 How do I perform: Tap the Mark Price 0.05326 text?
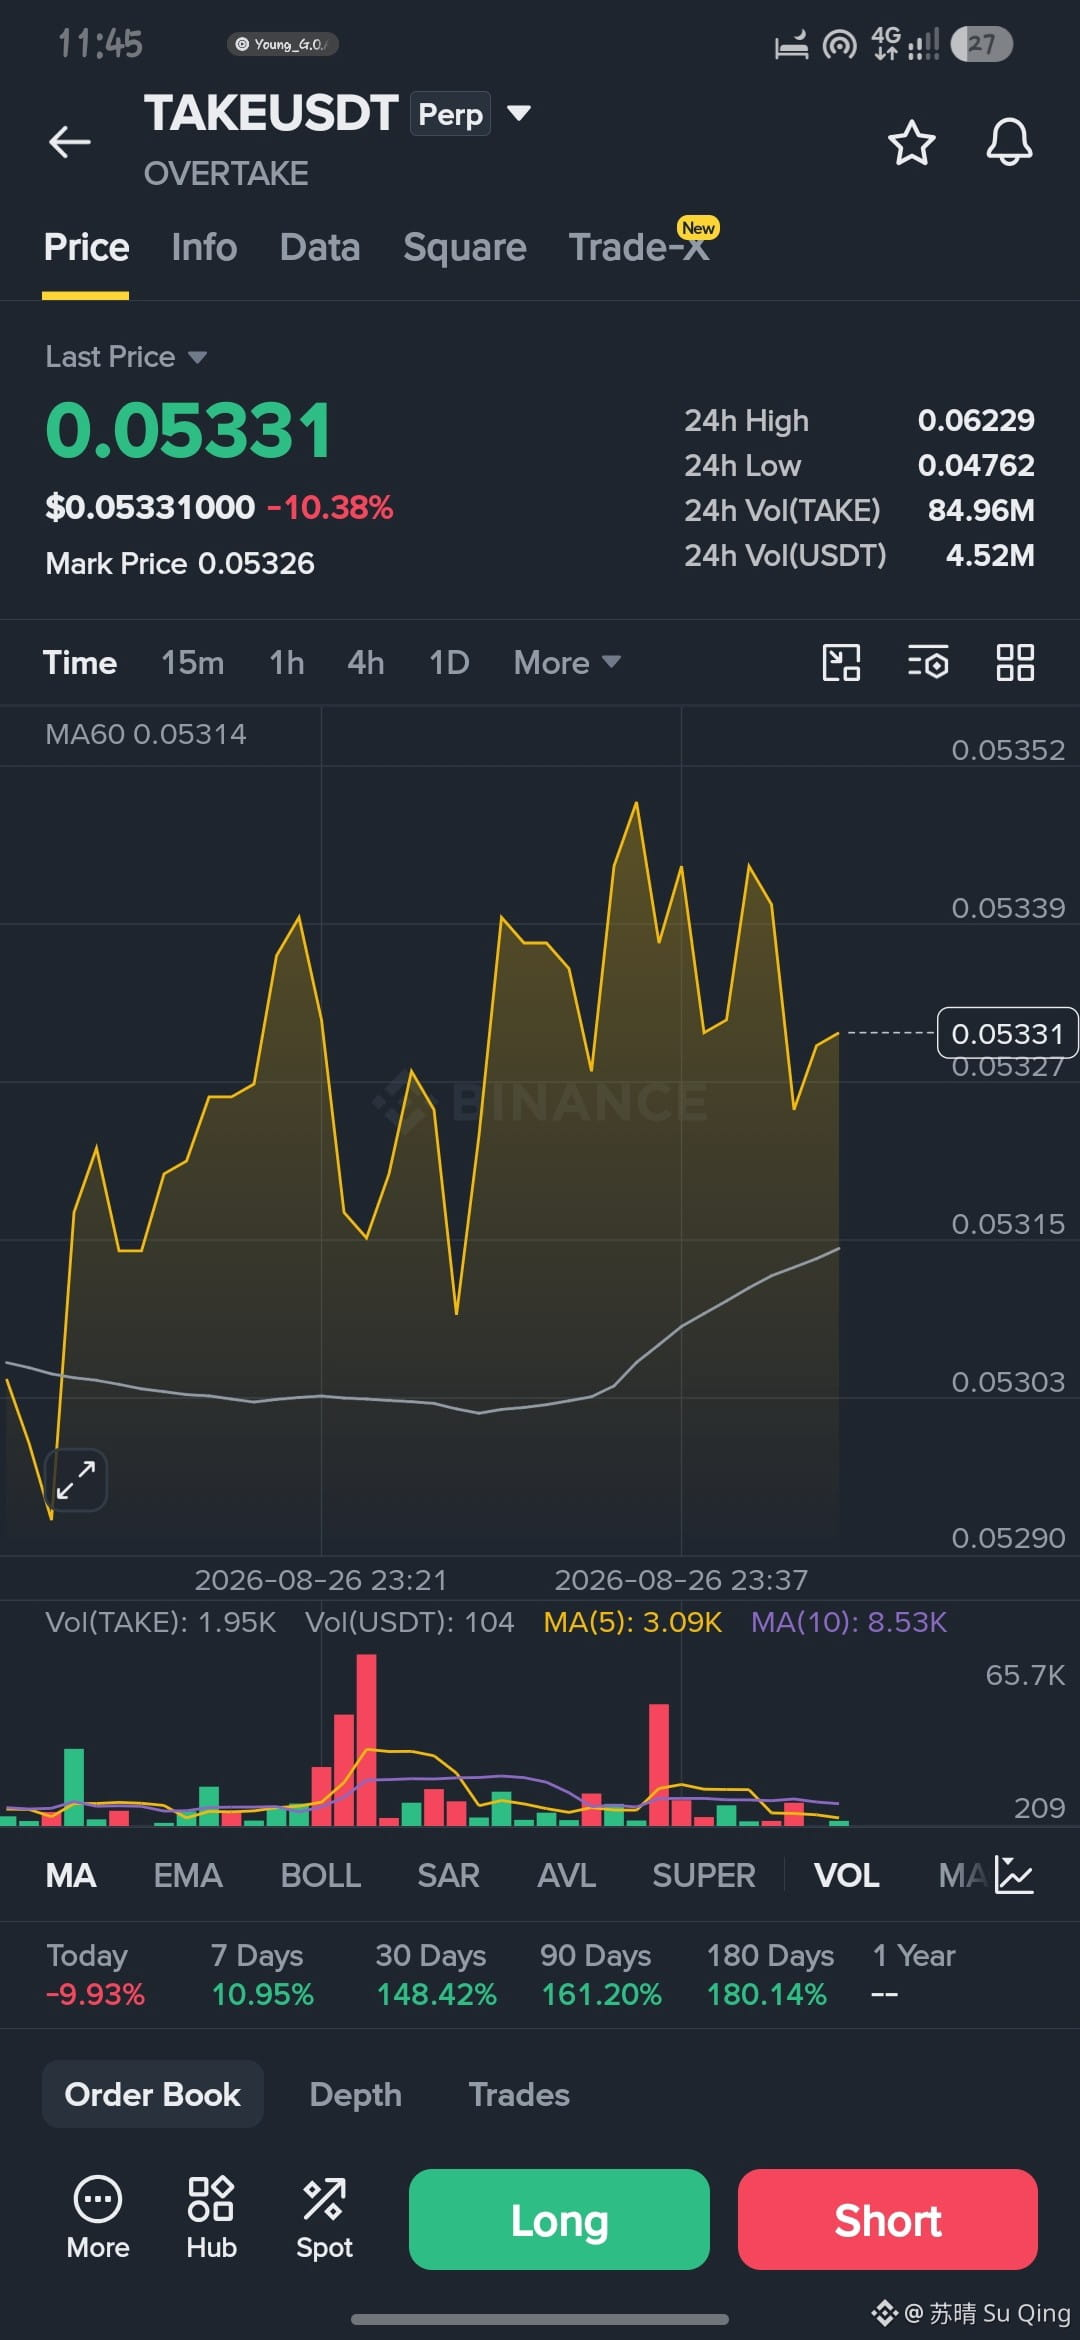point(180,563)
